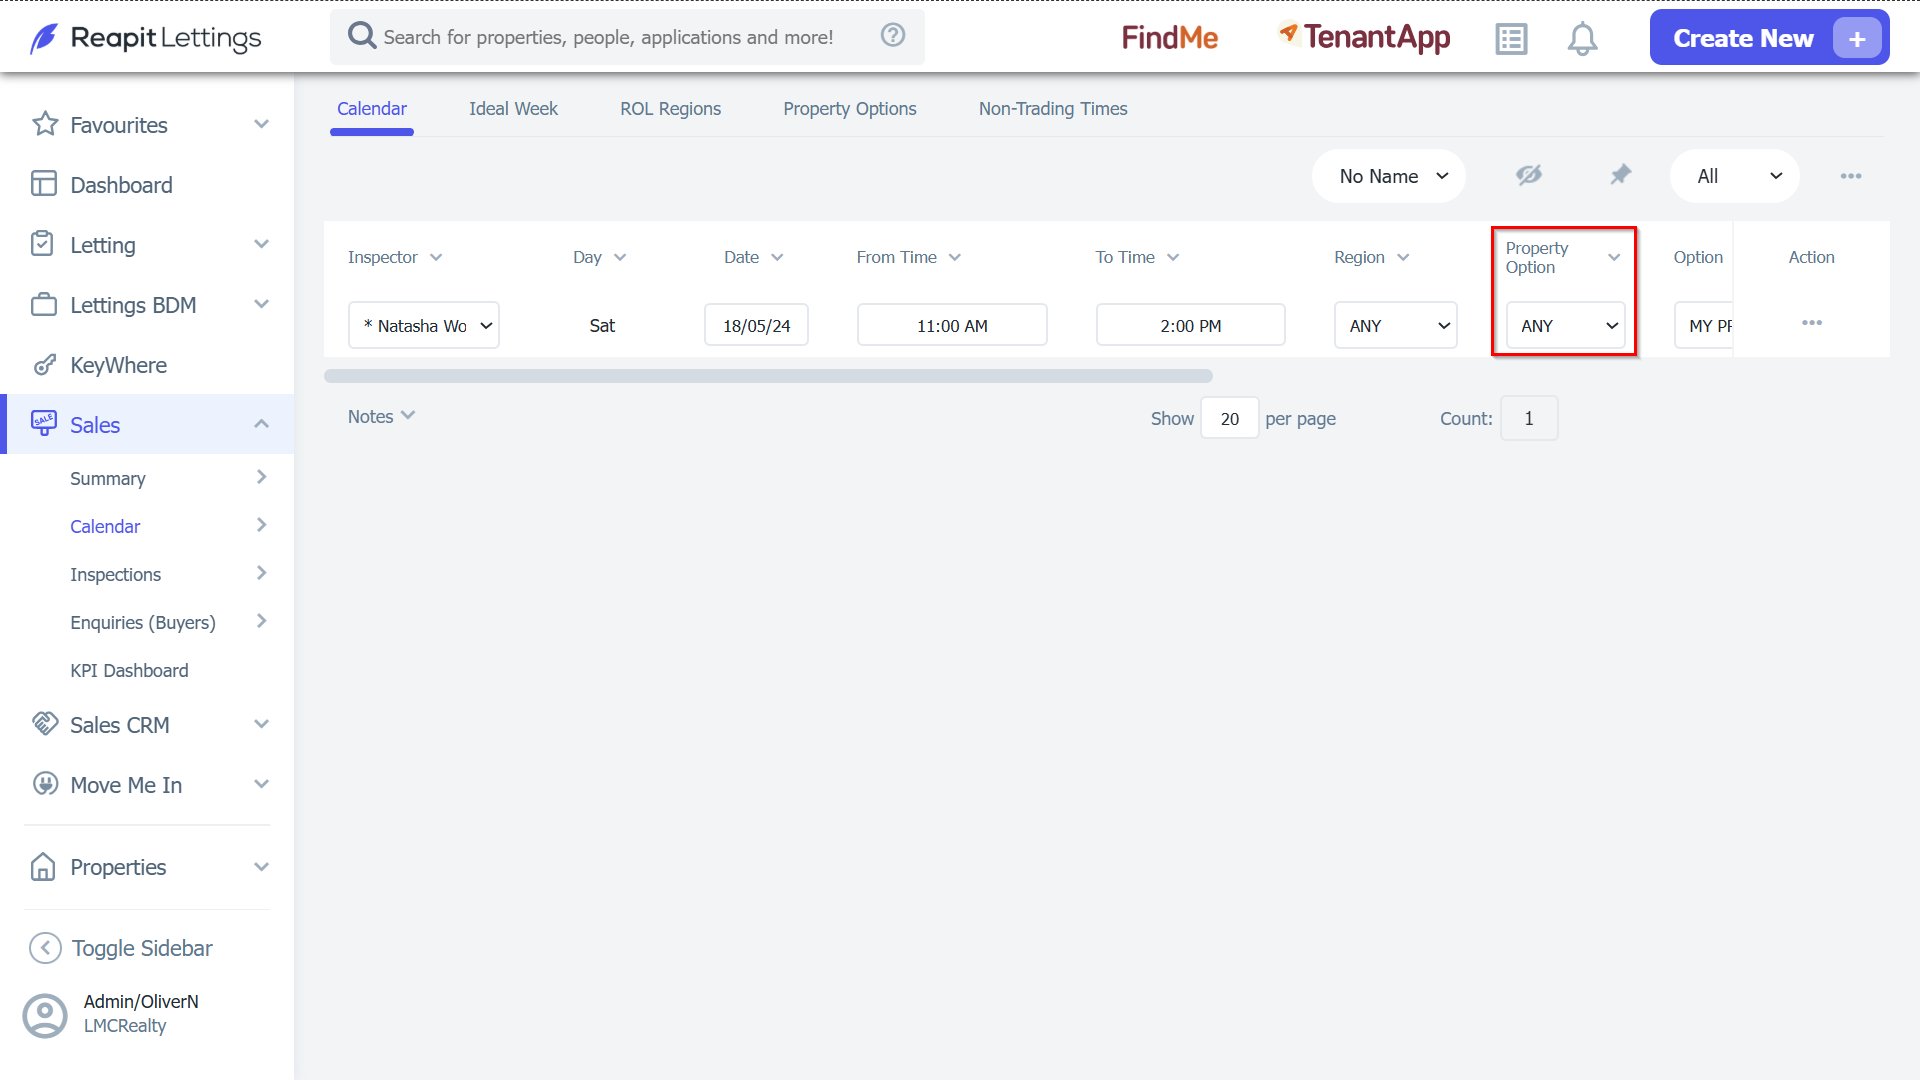Click the pin icon in the toolbar

1620,175
